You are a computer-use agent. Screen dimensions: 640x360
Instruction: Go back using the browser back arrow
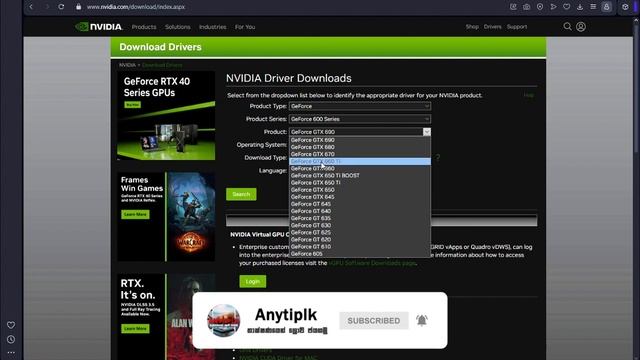31,7
